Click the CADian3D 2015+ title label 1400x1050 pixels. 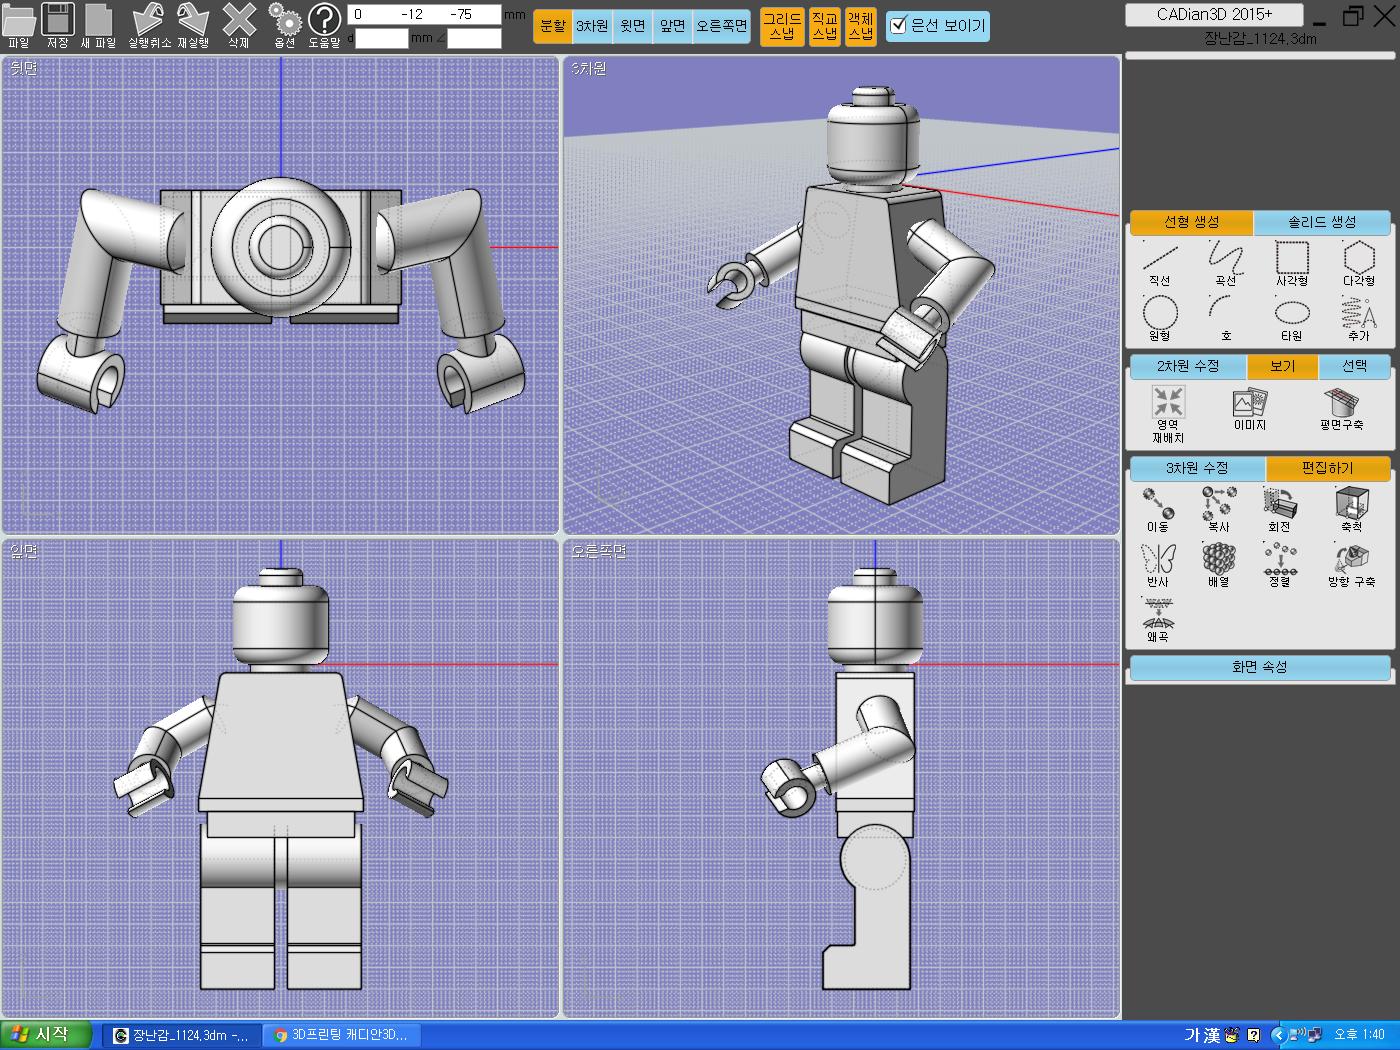(x=1214, y=15)
